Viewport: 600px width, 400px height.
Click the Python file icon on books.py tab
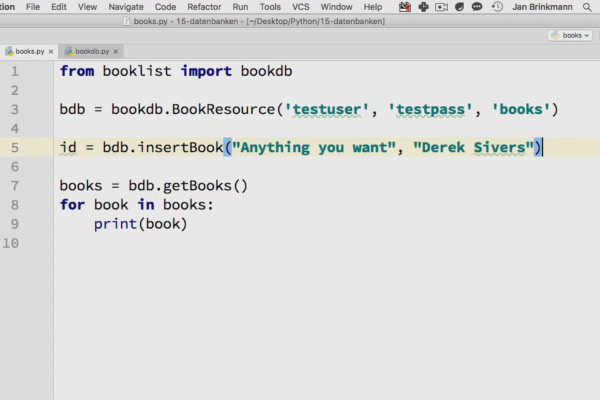pos(9,51)
